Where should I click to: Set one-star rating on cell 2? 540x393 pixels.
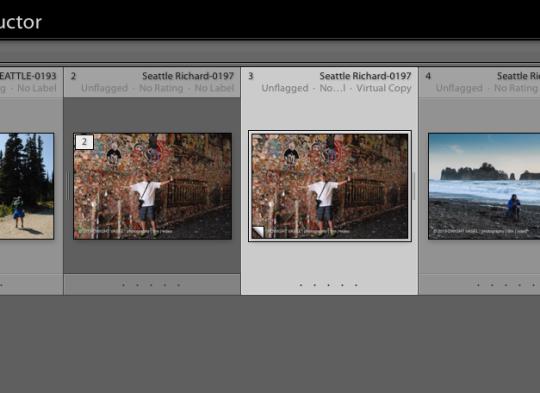(124, 285)
